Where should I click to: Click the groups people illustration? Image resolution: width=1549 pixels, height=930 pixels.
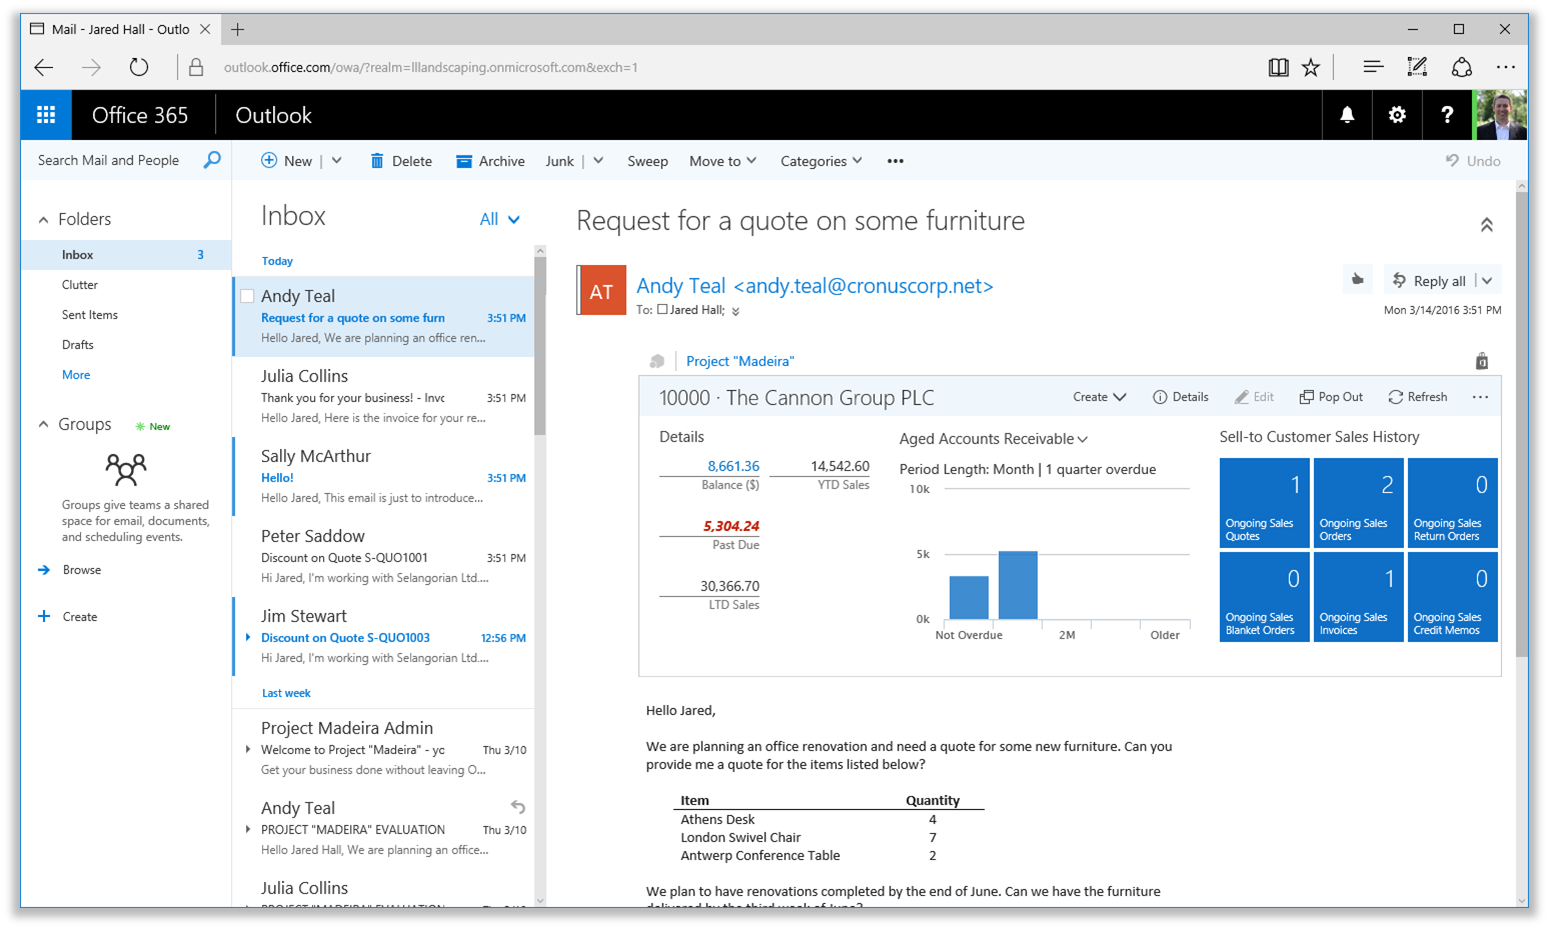[x=126, y=468]
